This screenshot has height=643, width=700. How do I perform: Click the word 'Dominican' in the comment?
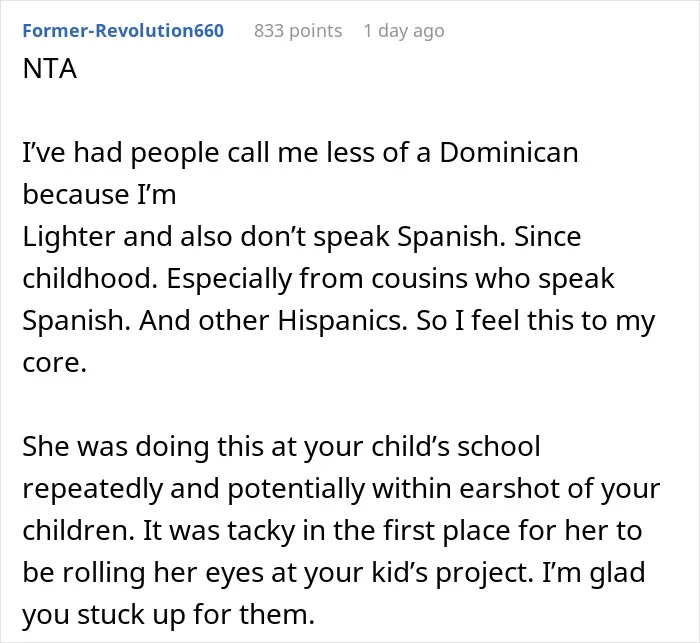coord(509,152)
